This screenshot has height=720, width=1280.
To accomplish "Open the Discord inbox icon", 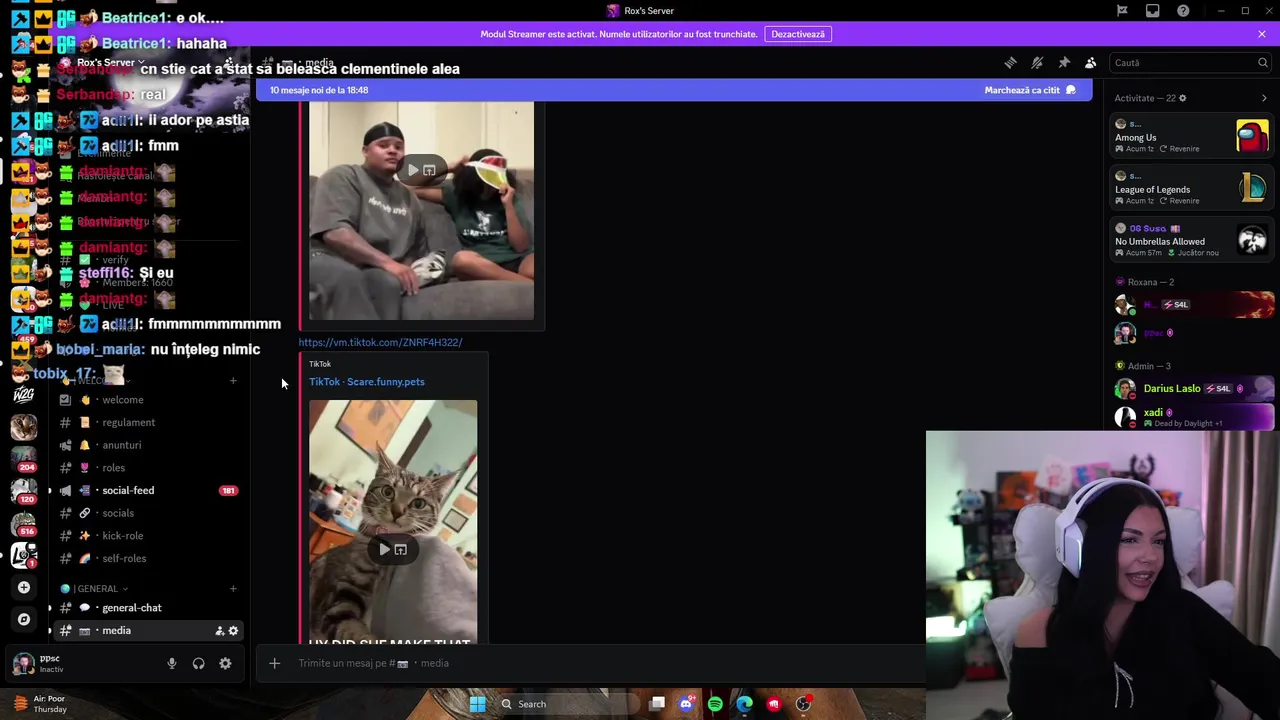I will pyautogui.click(x=1153, y=11).
